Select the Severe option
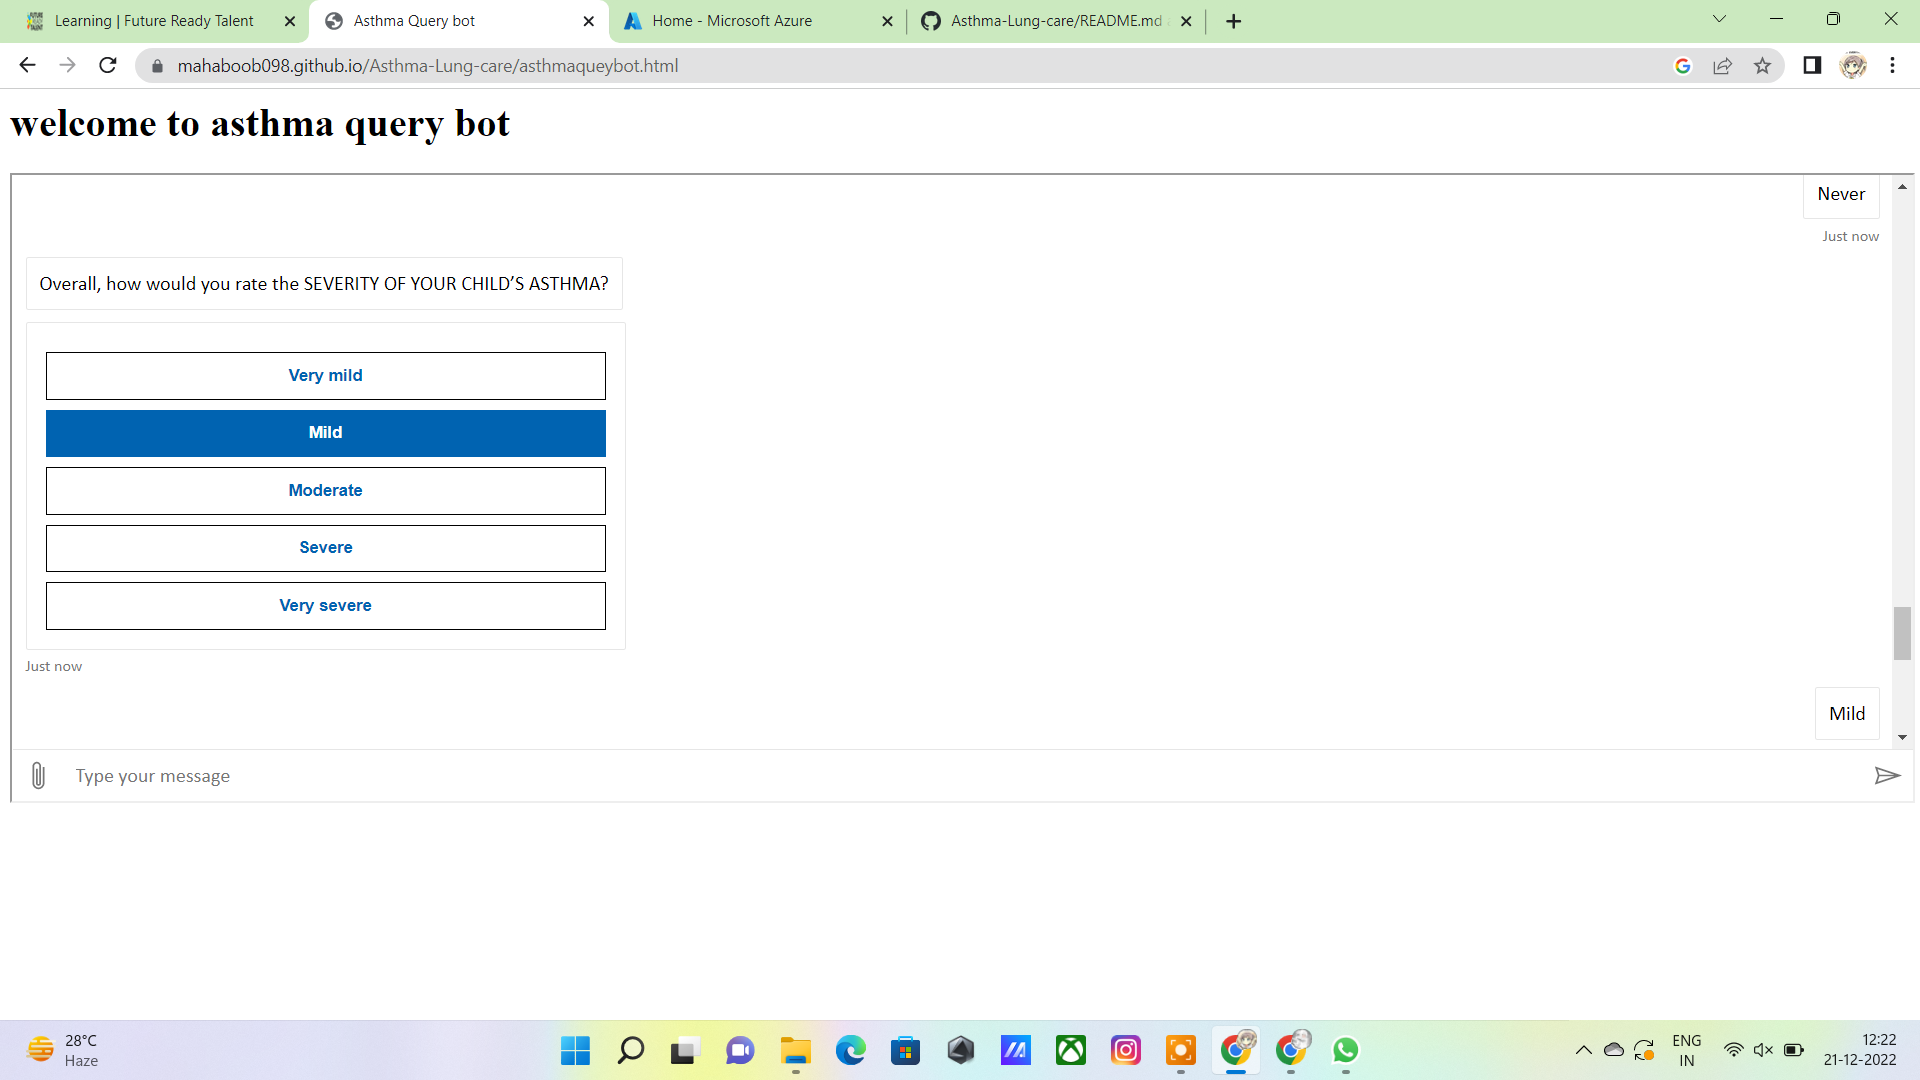The height and width of the screenshot is (1080, 1920). click(x=325, y=548)
